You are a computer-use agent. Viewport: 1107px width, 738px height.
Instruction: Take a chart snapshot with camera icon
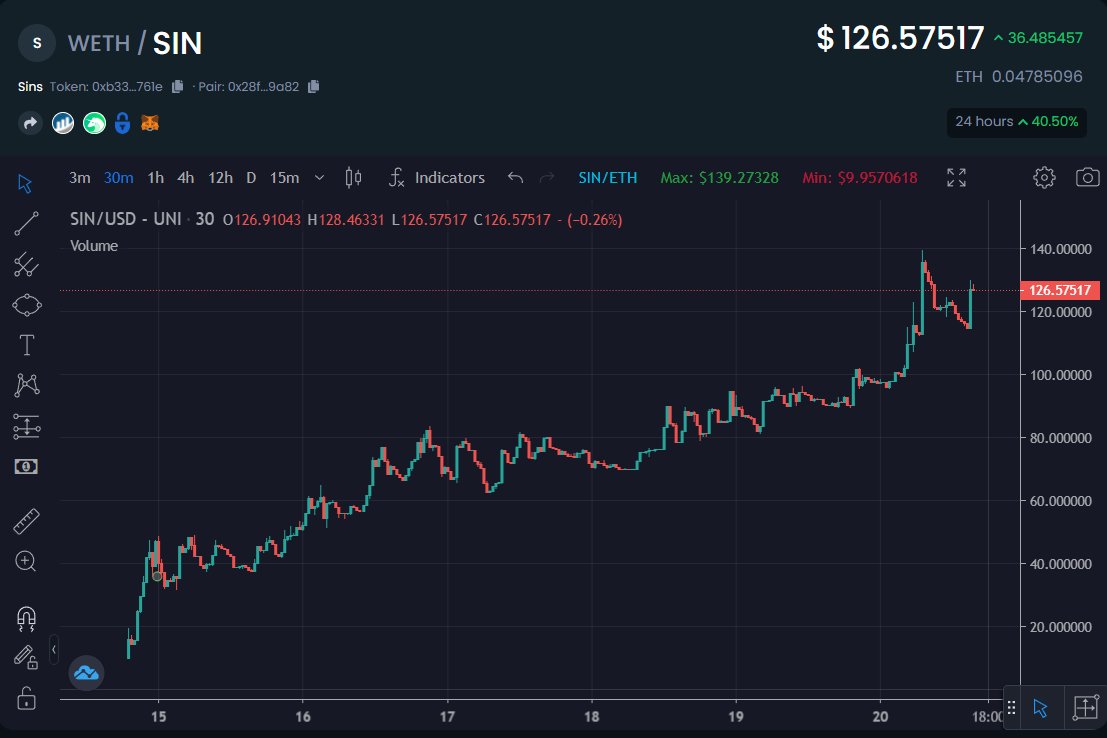pyautogui.click(x=1087, y=177)
